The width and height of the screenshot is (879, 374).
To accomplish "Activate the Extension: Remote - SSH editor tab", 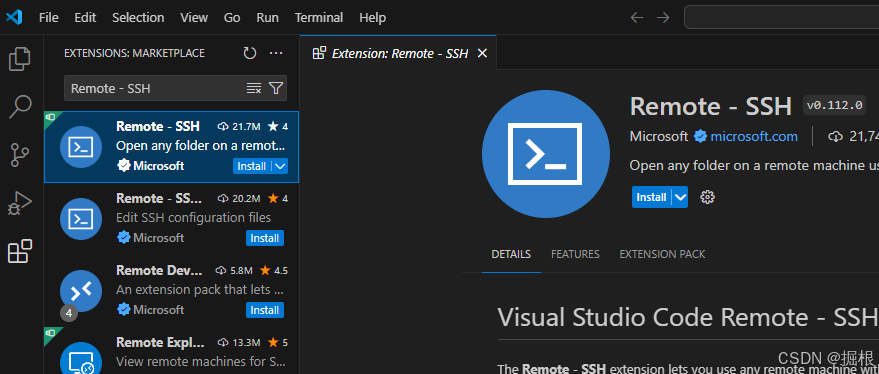I will tap(398, 53).
